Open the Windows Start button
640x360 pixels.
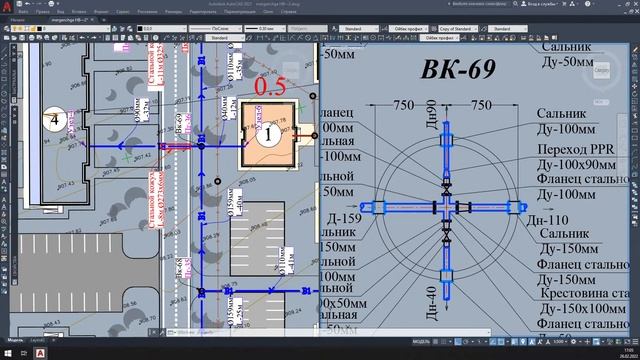tap(7, 353)
